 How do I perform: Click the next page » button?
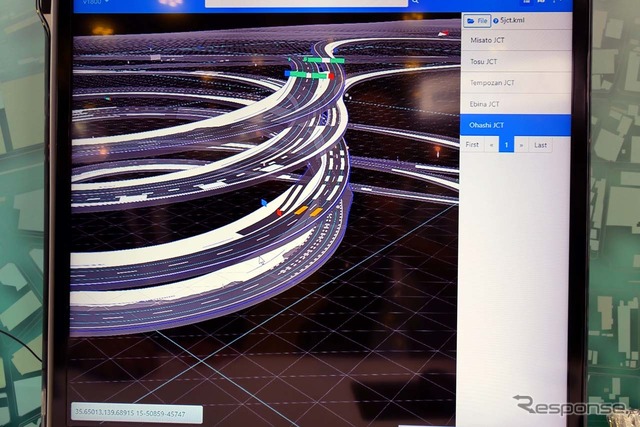coord(521,145)
